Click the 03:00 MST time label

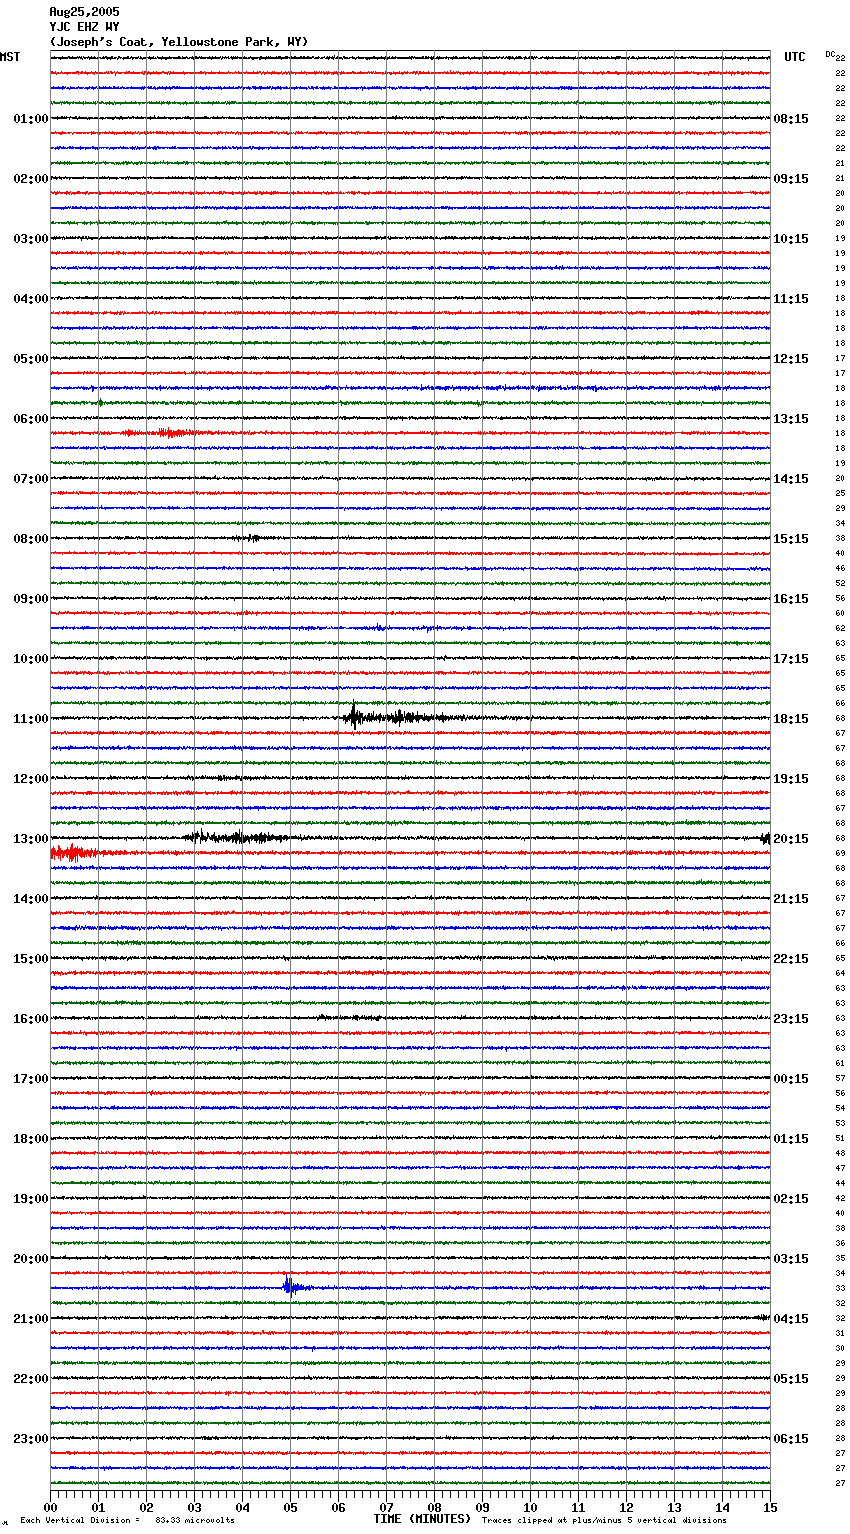pyautogui.click(x=31, y=239)
